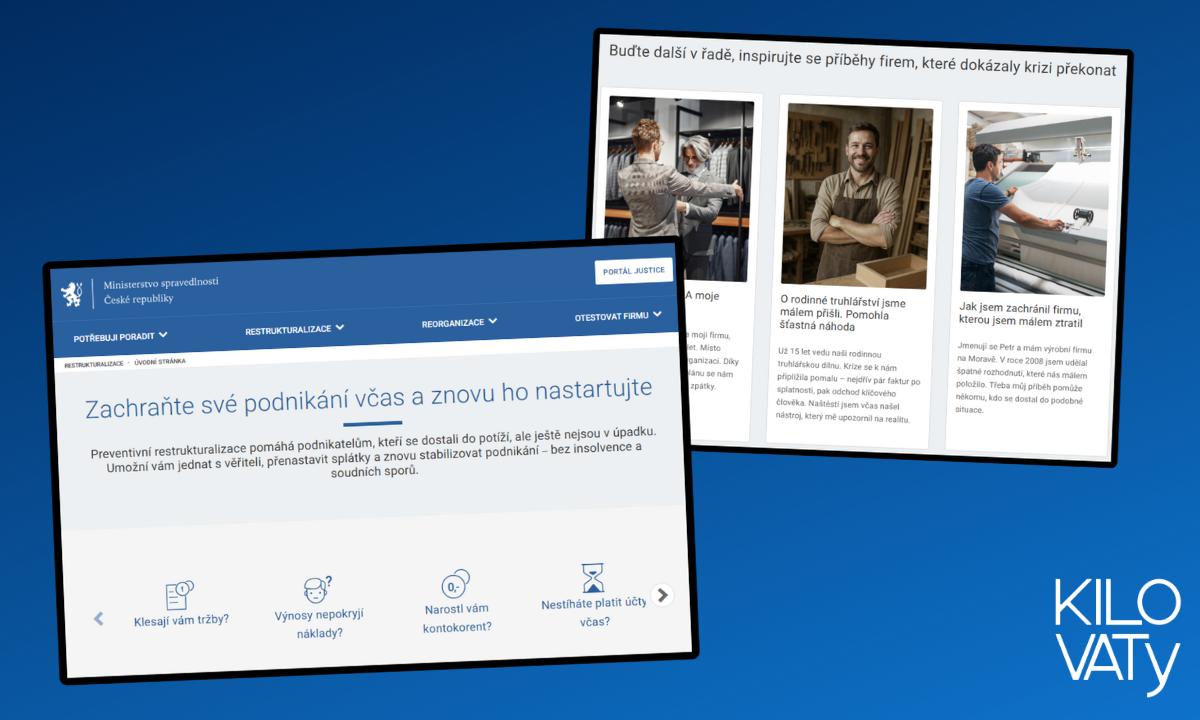Expand the Restrukturalizace menu chevron
1200x720 pixels.
point(339,327)
